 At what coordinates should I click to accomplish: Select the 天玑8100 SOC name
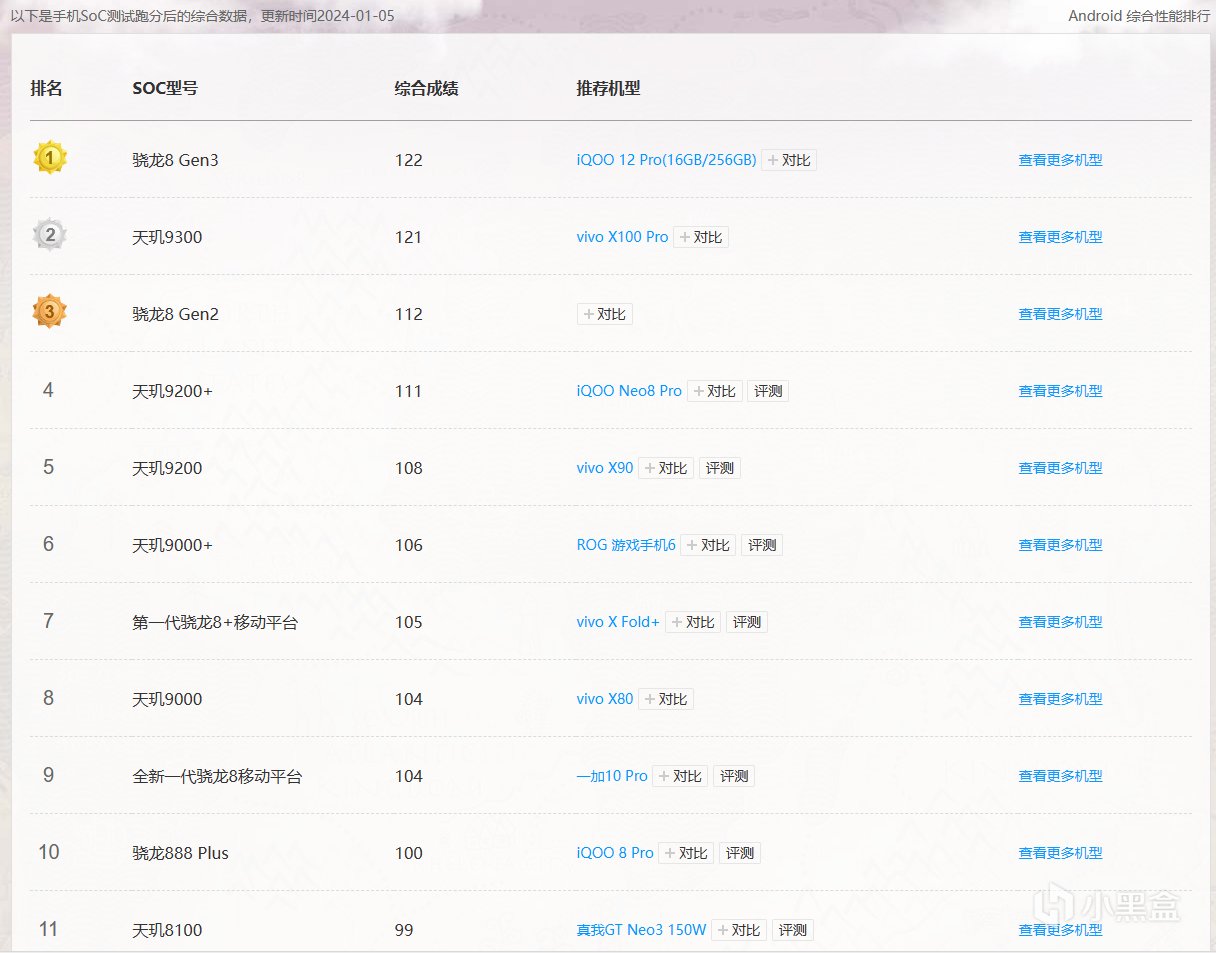(x=167, y=930)
